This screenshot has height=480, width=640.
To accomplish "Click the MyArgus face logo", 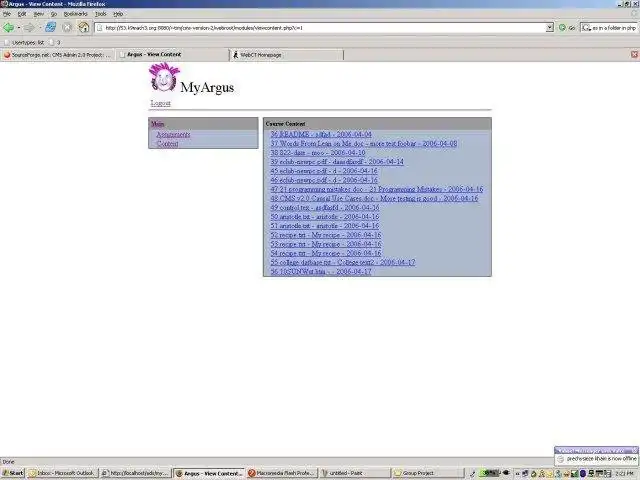I will pyautogui.click(x=164, y=77).
